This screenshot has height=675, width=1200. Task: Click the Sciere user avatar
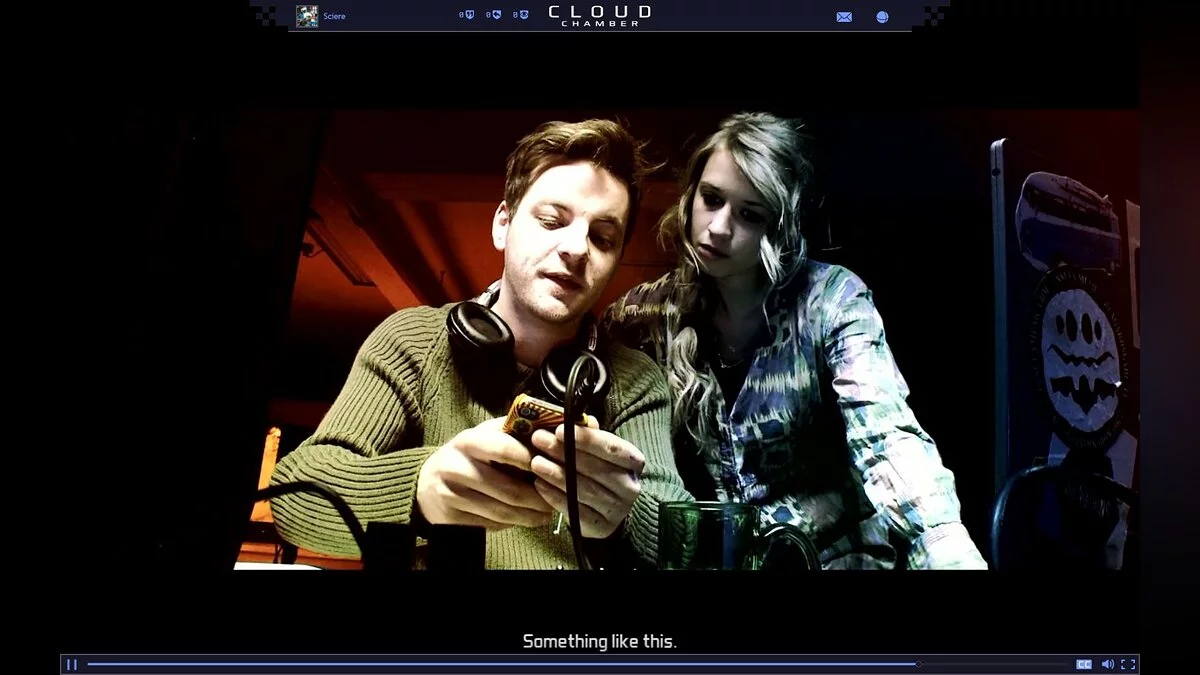(x=307, y=16)
